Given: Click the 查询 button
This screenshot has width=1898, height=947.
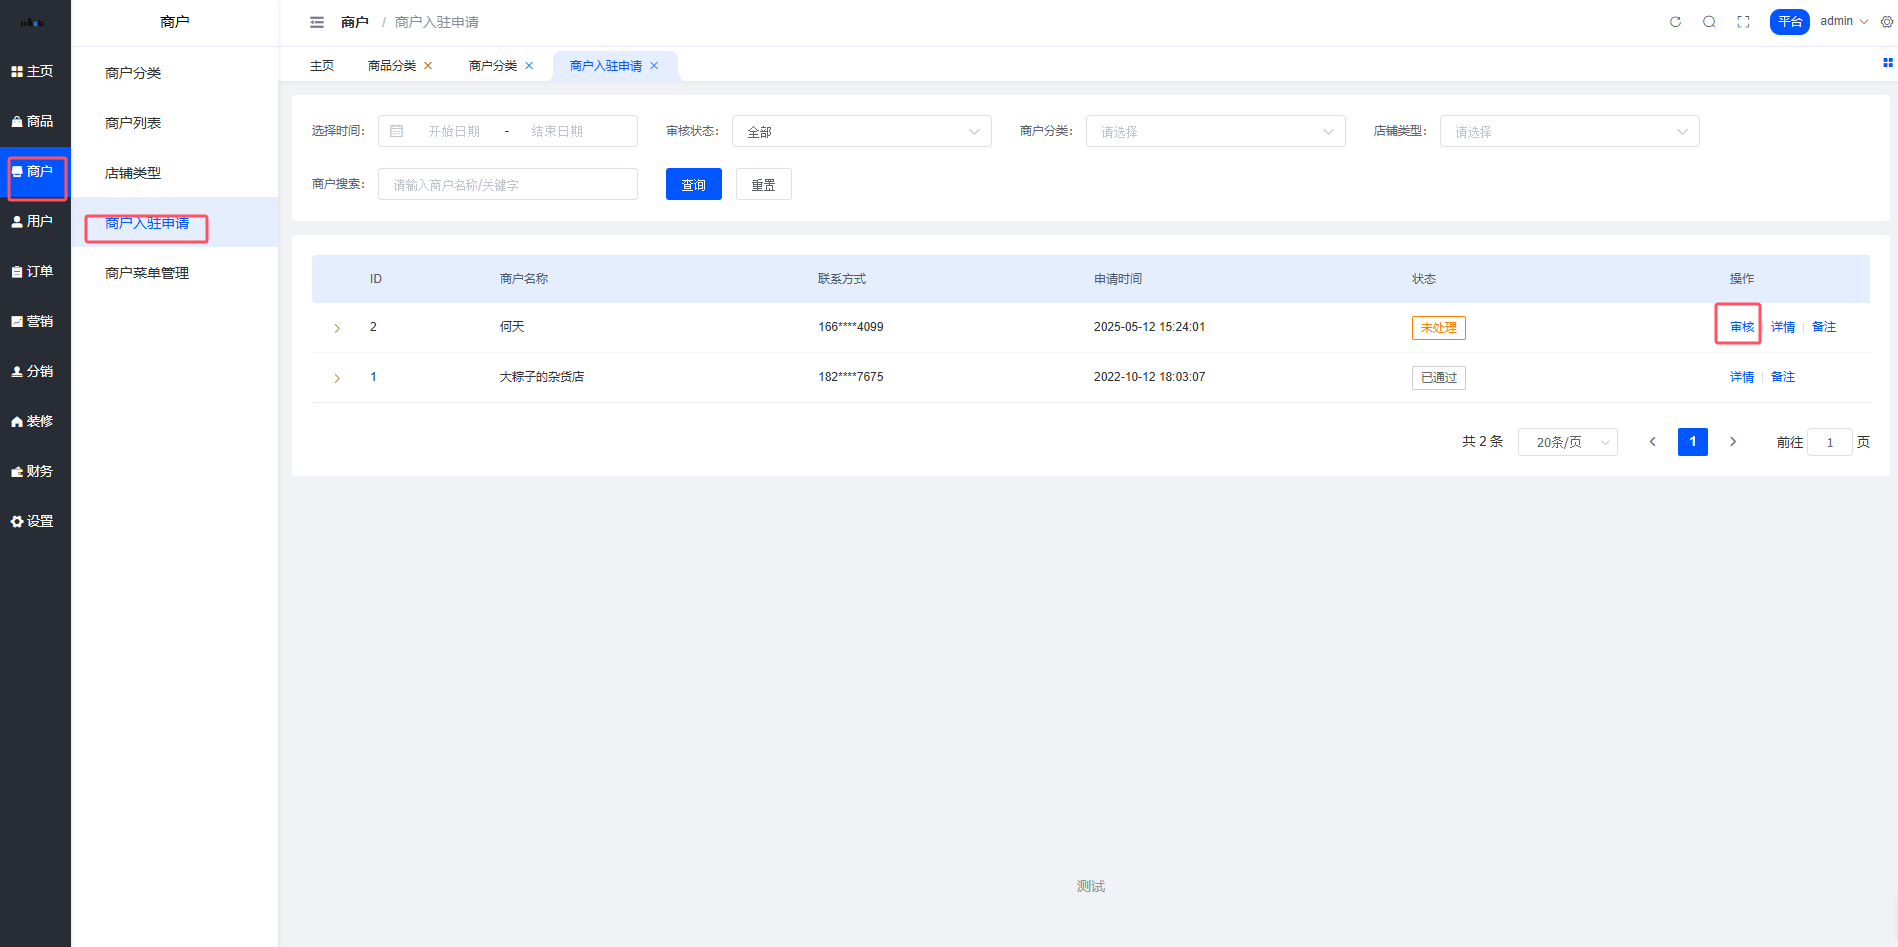Looking at the screenshot, I should click(693, 185).
